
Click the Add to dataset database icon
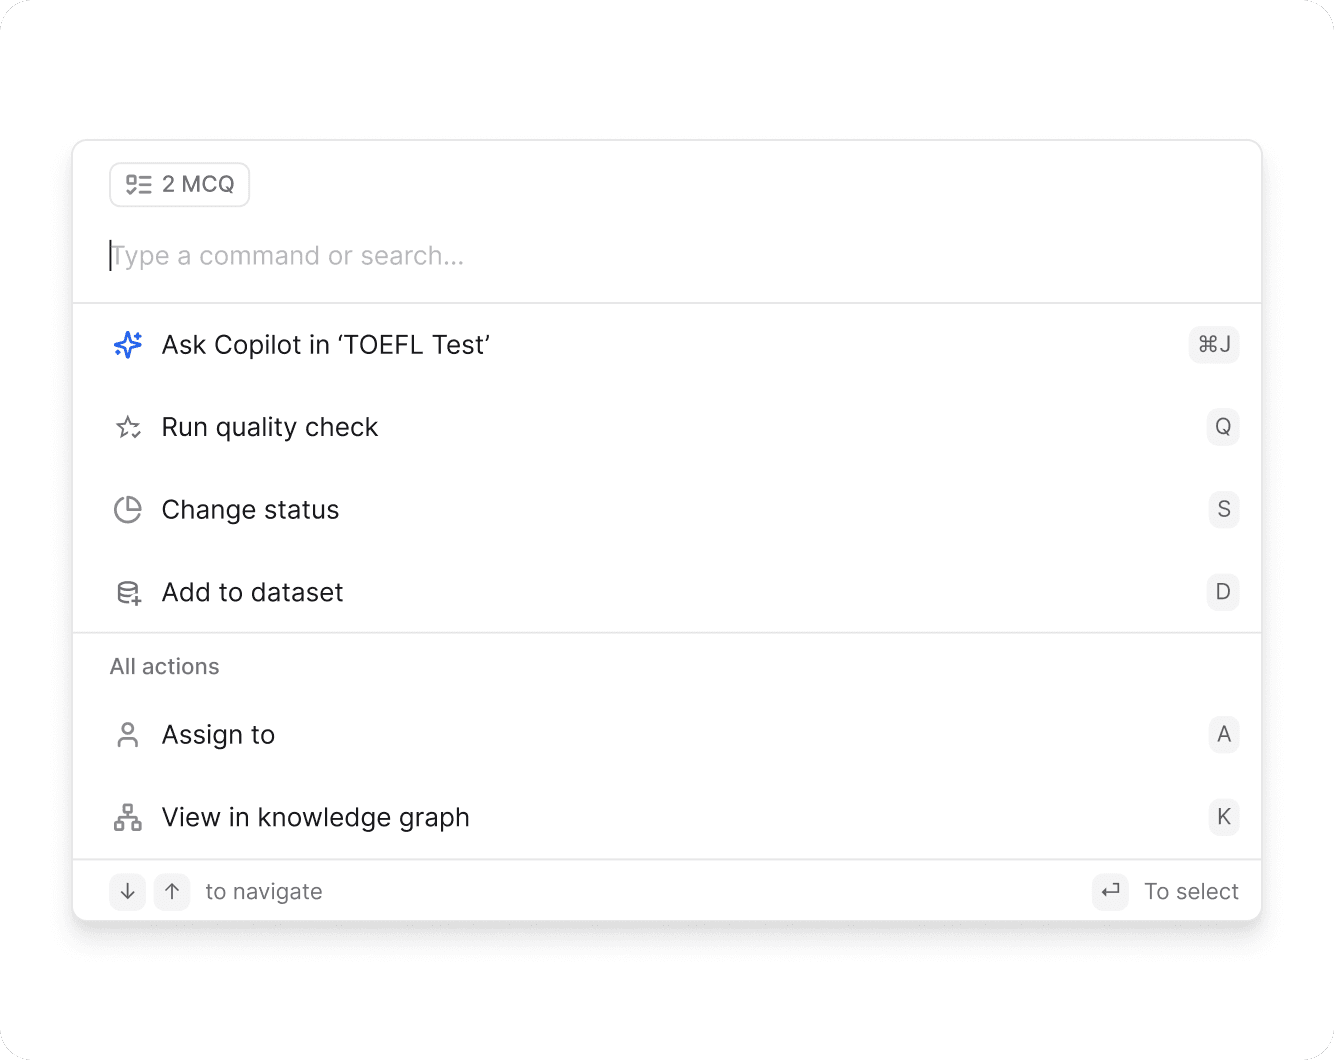click(128, 593)
